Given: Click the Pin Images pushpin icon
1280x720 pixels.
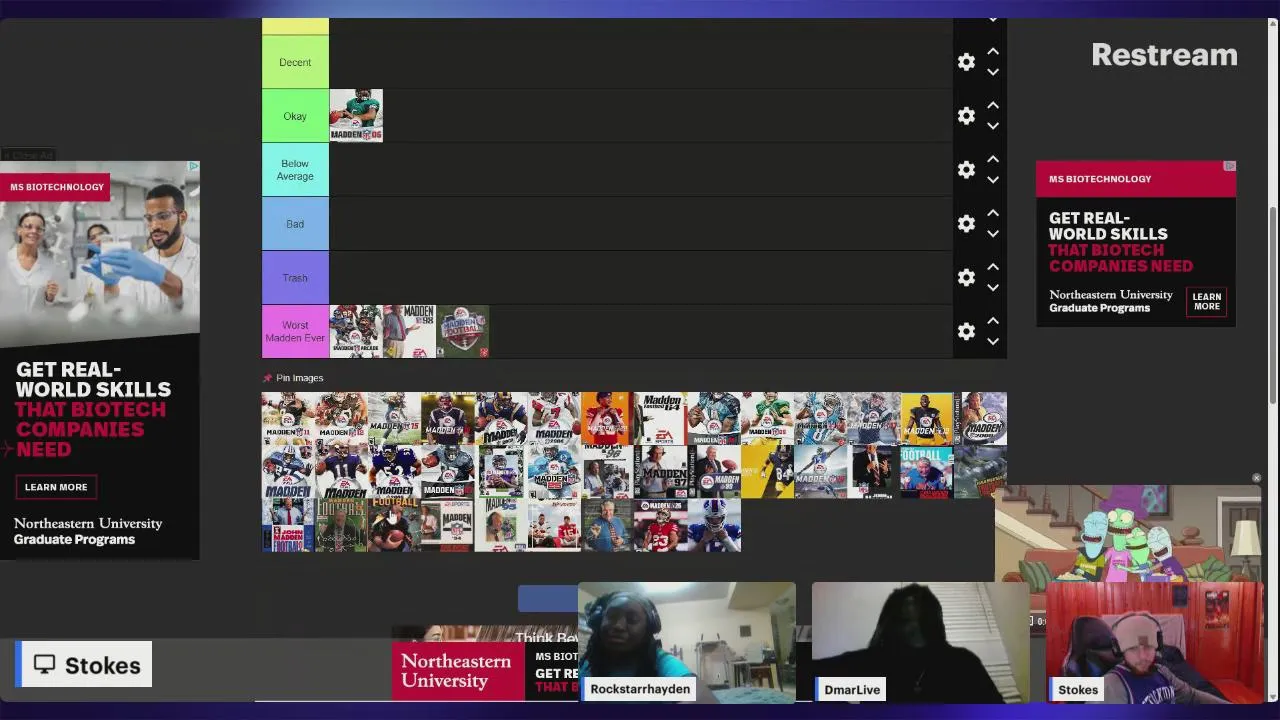Looking at the screenshot, I should coord(267,378).
